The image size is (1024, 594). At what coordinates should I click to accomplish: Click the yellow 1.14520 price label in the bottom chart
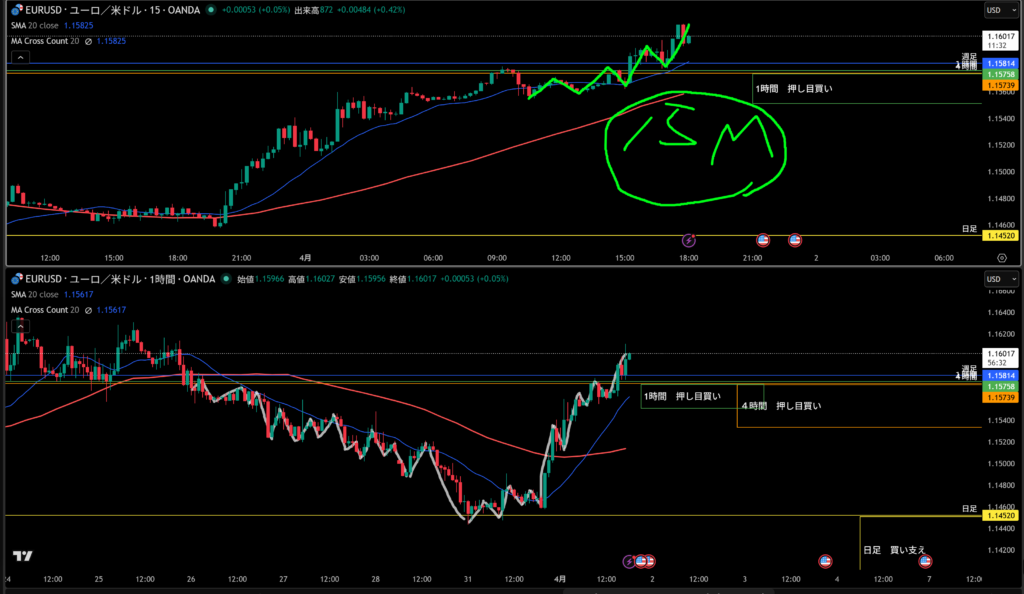click(1000, 515)
